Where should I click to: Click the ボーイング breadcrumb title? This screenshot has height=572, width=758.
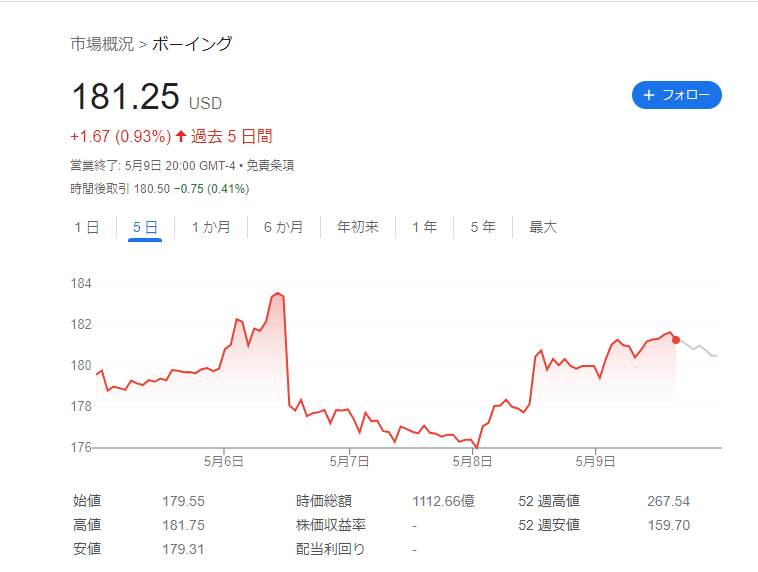tap(192, 44)
